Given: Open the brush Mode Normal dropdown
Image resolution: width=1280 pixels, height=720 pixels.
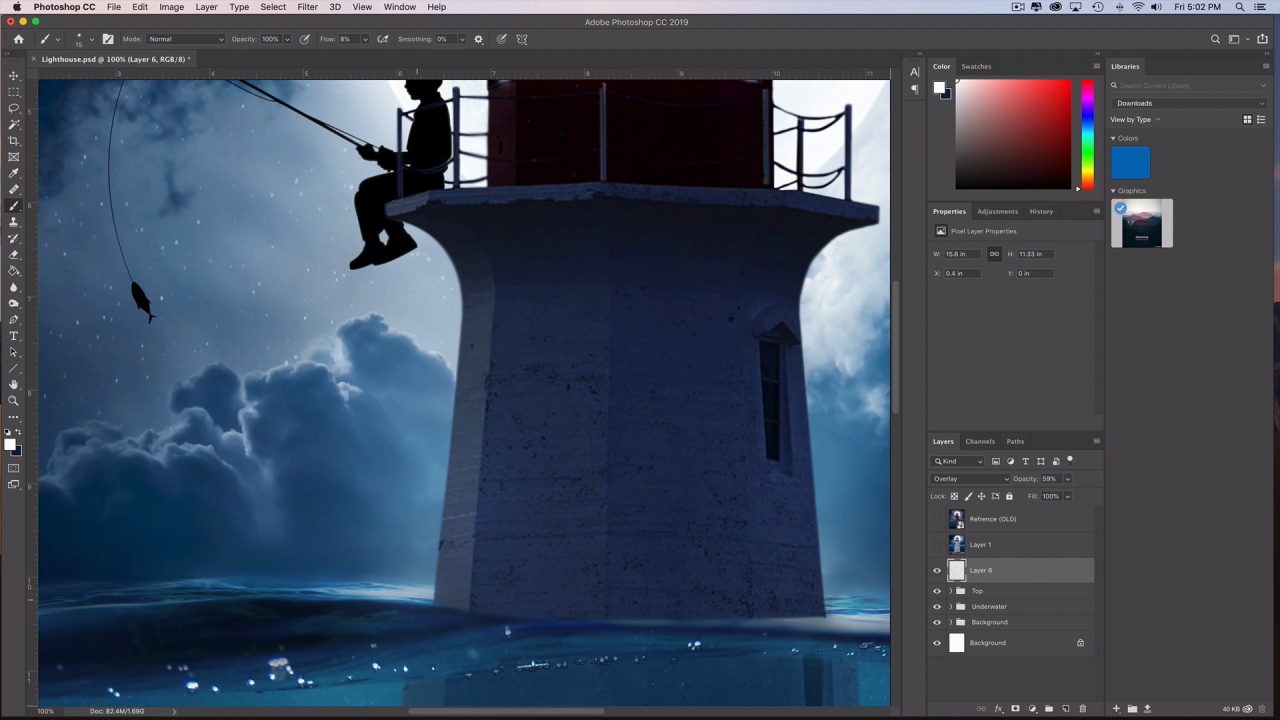Looking at the screenshot, I should pos(186,39).
